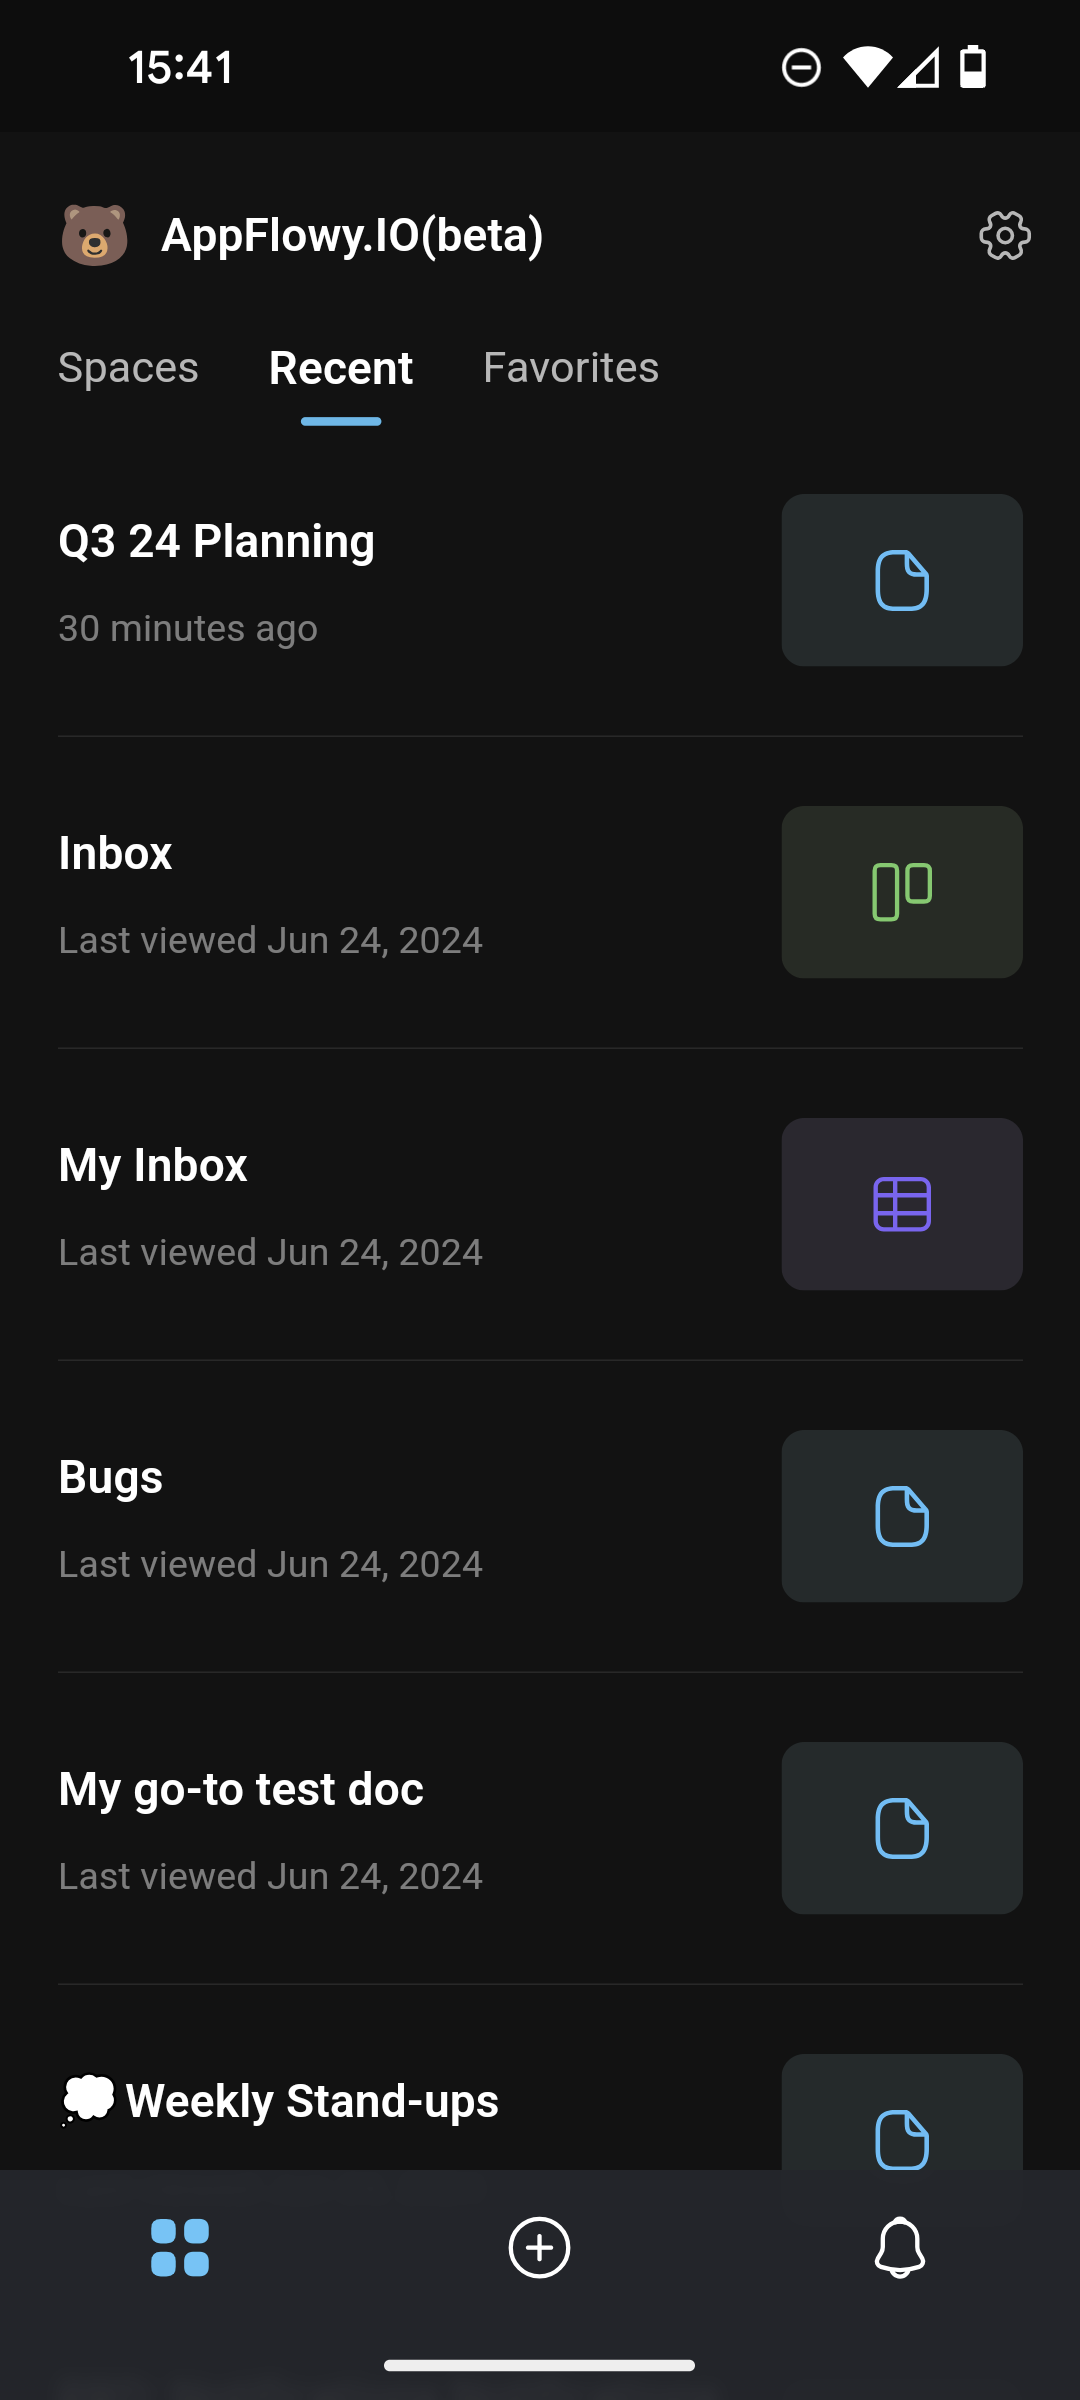Switch to the Favorites tab

click(x=571, y=368)
